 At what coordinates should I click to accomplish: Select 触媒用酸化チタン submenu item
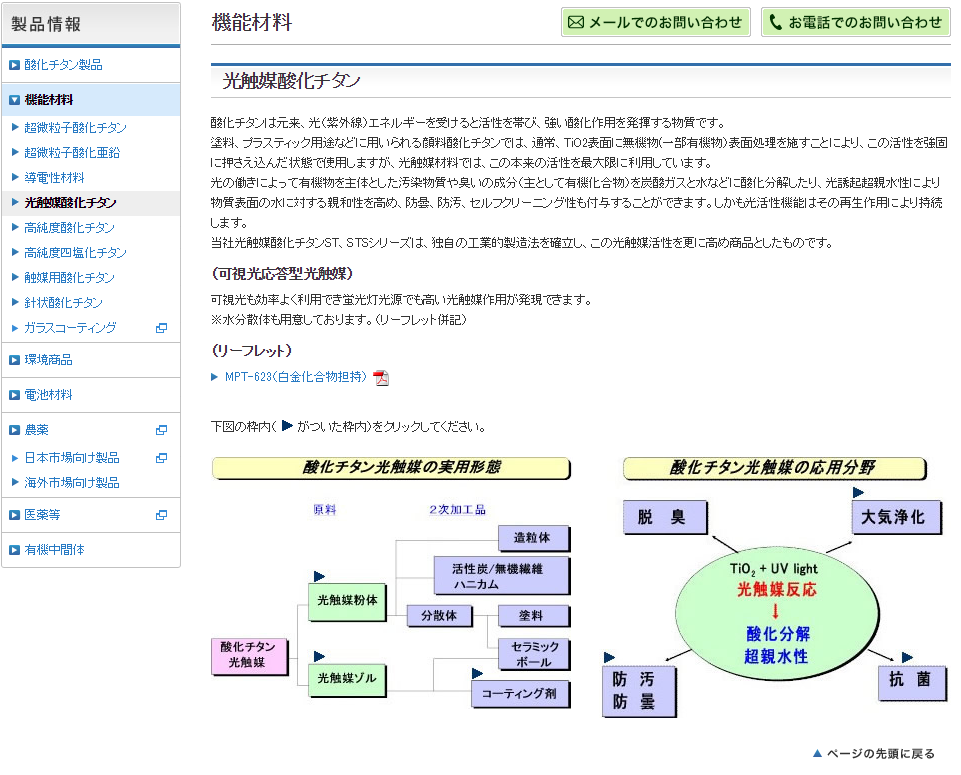(x=69, y=278)
